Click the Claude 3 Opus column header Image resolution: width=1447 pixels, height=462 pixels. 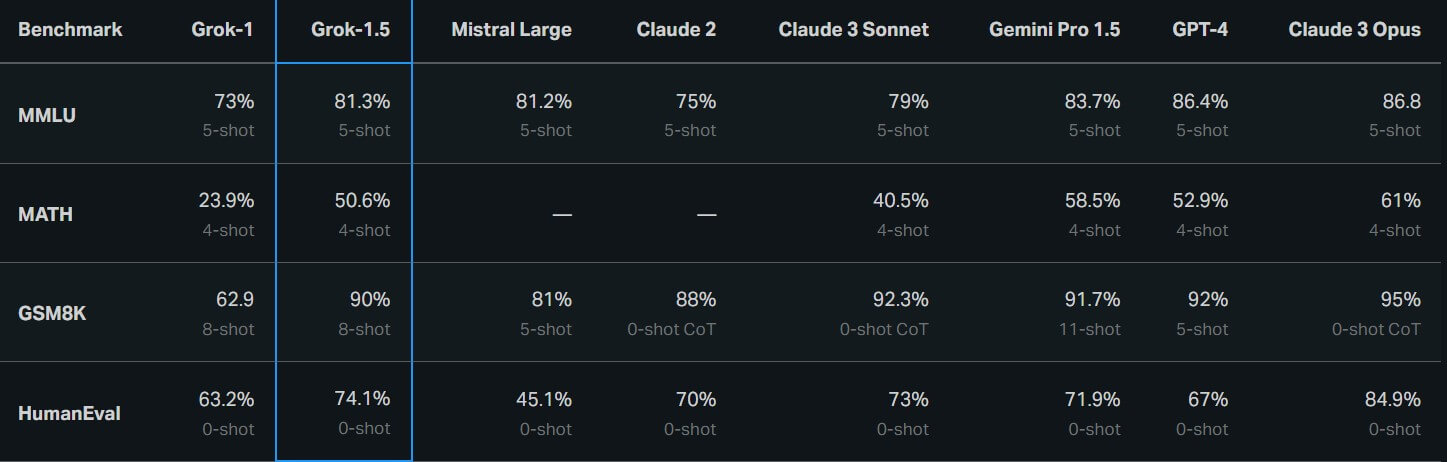coord(1355,30)
